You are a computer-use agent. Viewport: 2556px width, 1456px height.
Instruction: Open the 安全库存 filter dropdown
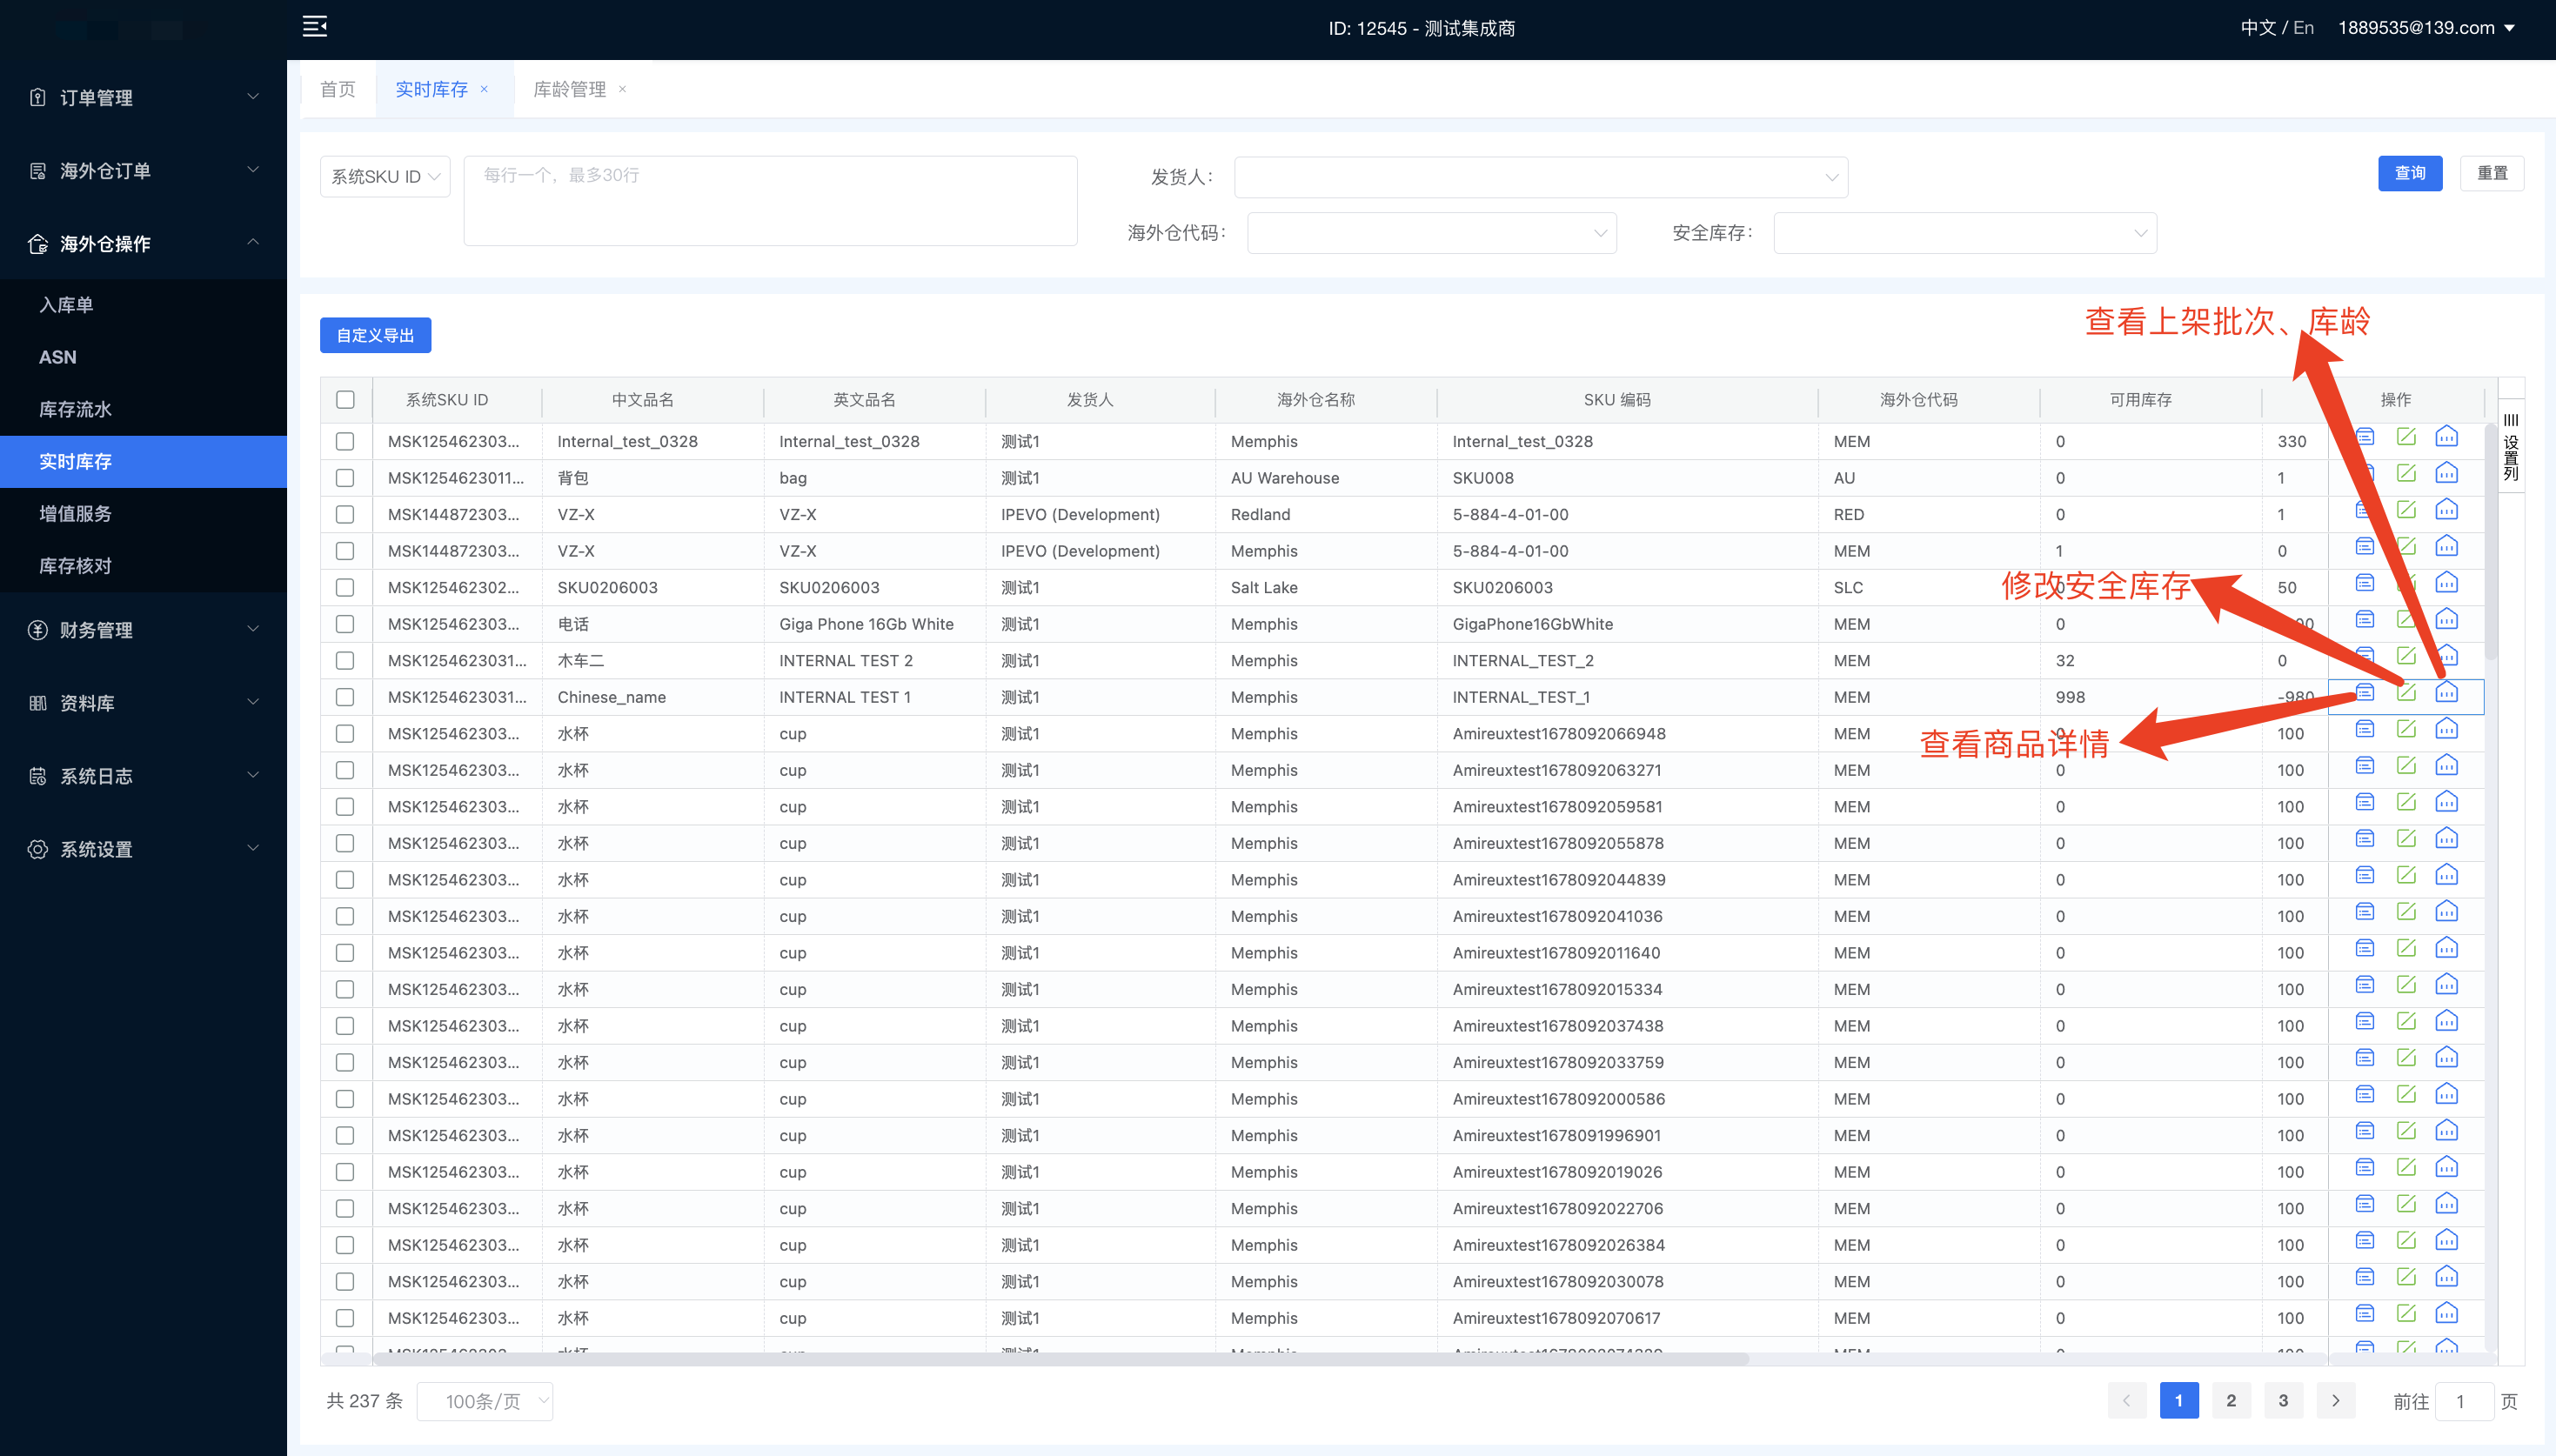click(x=1964, y=233)
